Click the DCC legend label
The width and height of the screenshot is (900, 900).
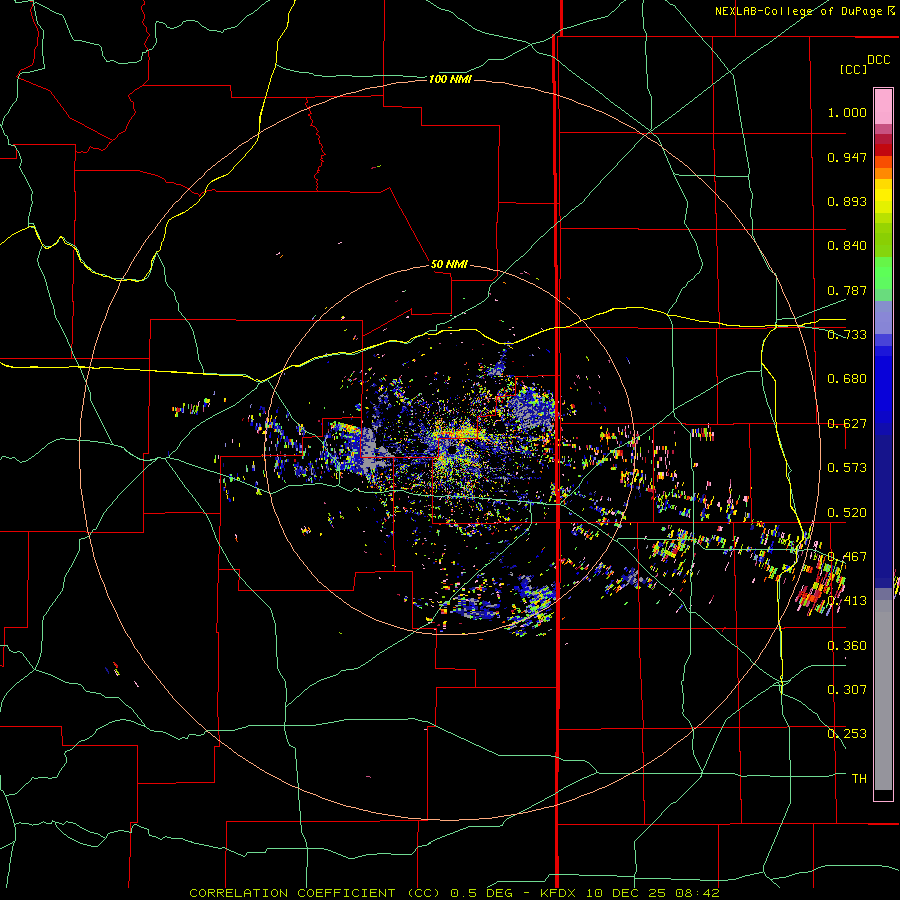[x=878, y=60]
